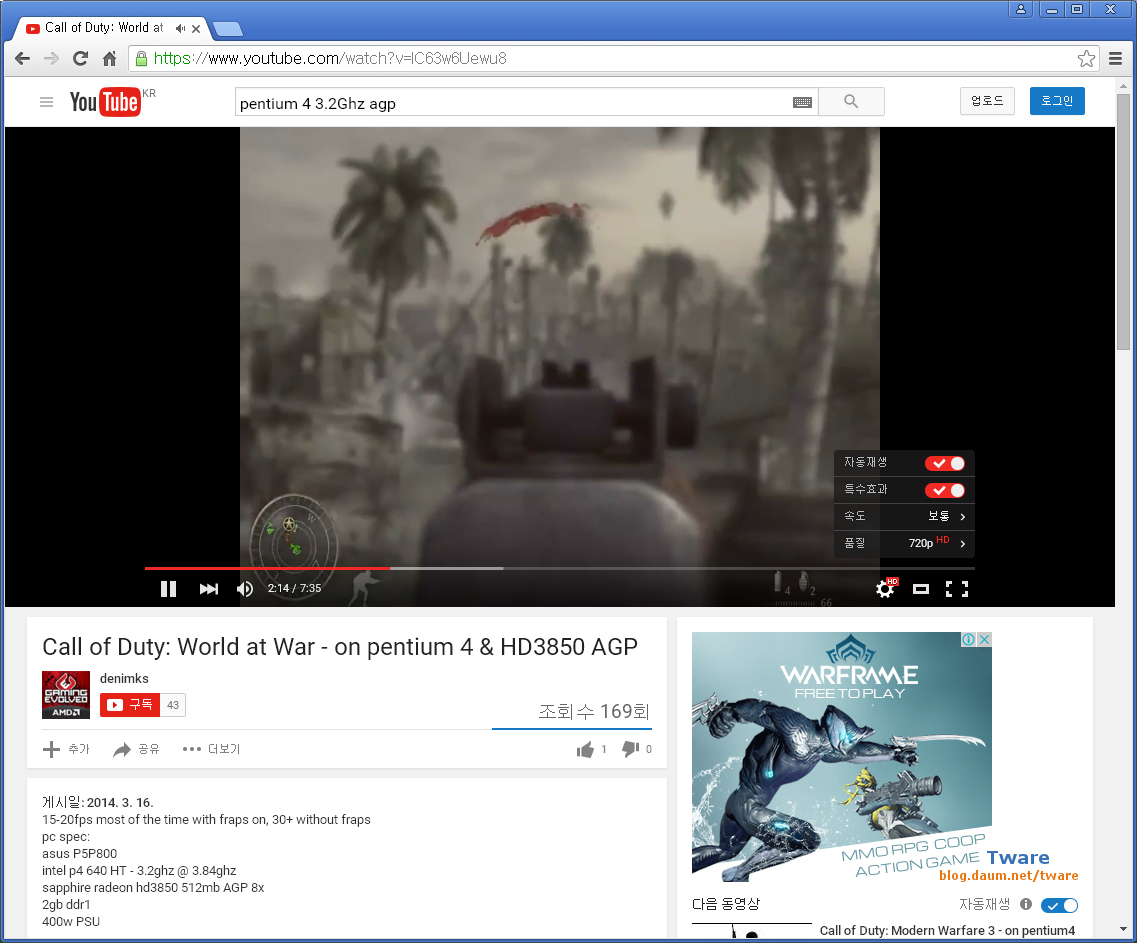1137x943 pixels.
Task: Click the video title text
Action: tap(340, 647)
